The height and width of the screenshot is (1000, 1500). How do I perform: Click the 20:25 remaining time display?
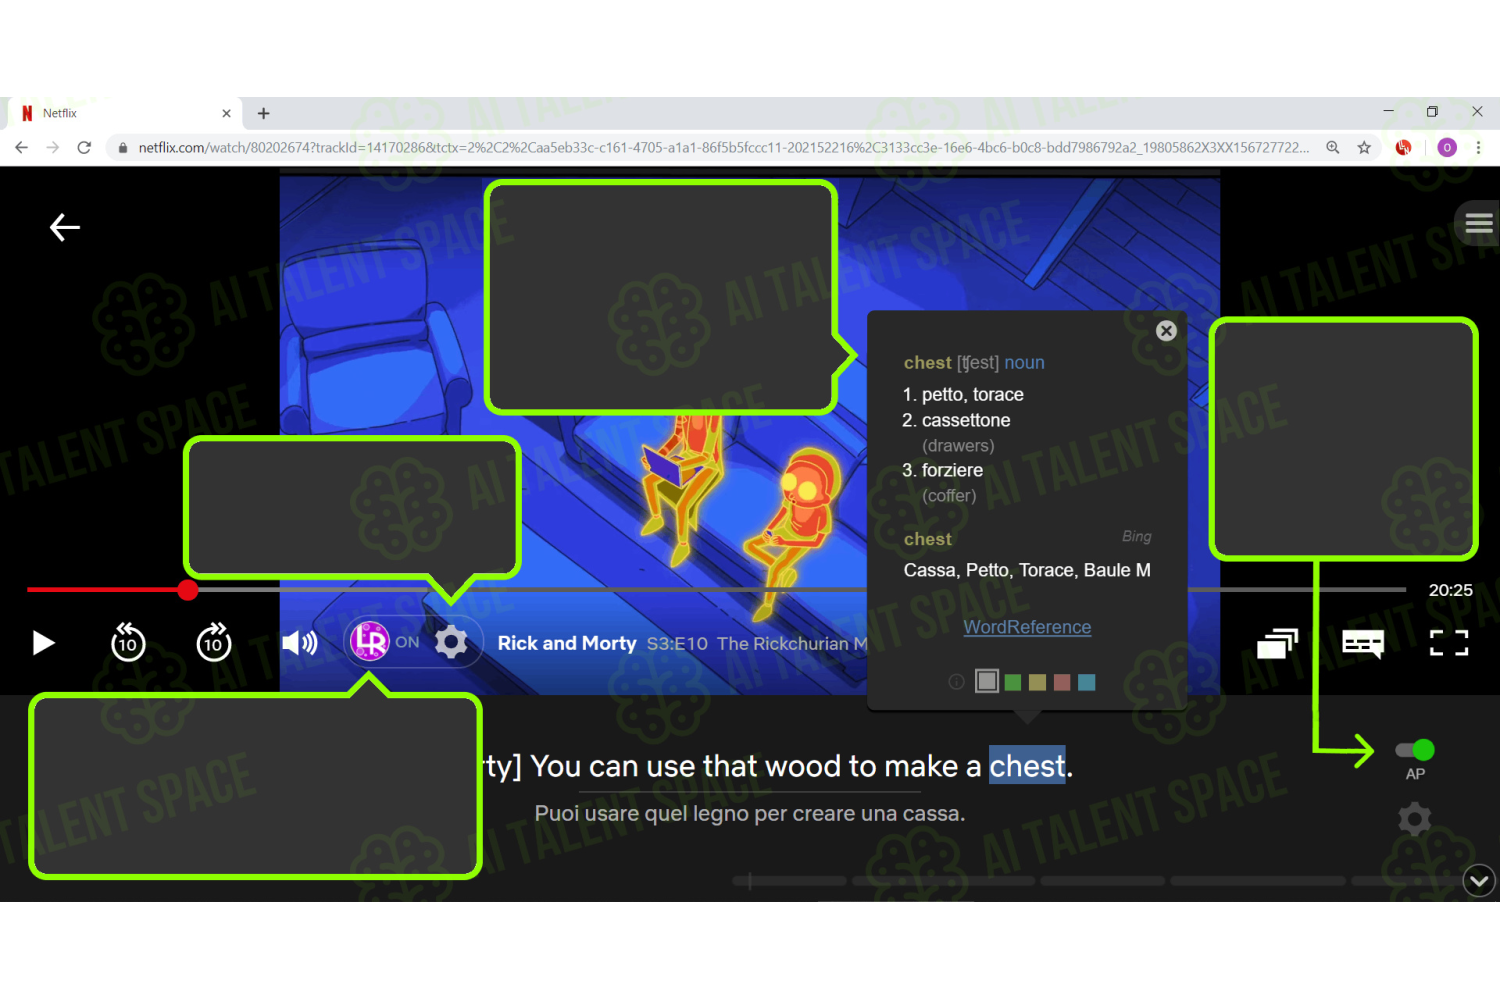click(1450, 590)
